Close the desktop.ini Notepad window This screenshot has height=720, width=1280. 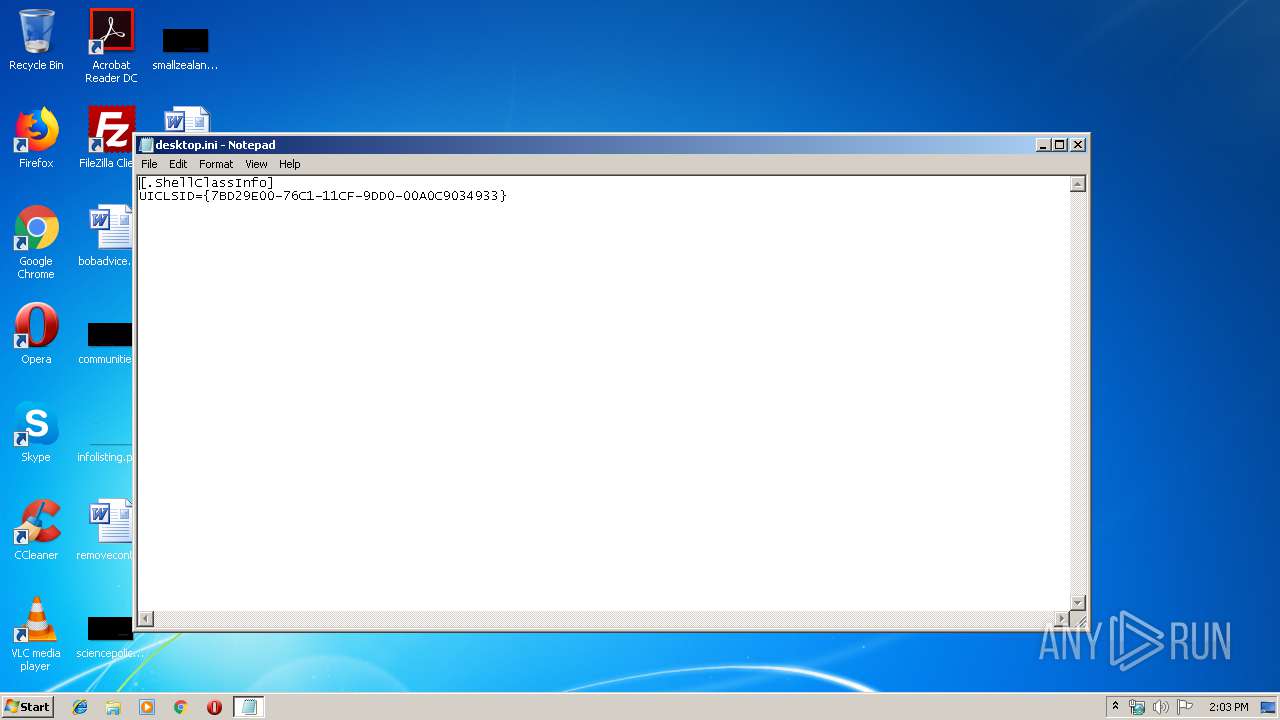(x=1078, y=145)
